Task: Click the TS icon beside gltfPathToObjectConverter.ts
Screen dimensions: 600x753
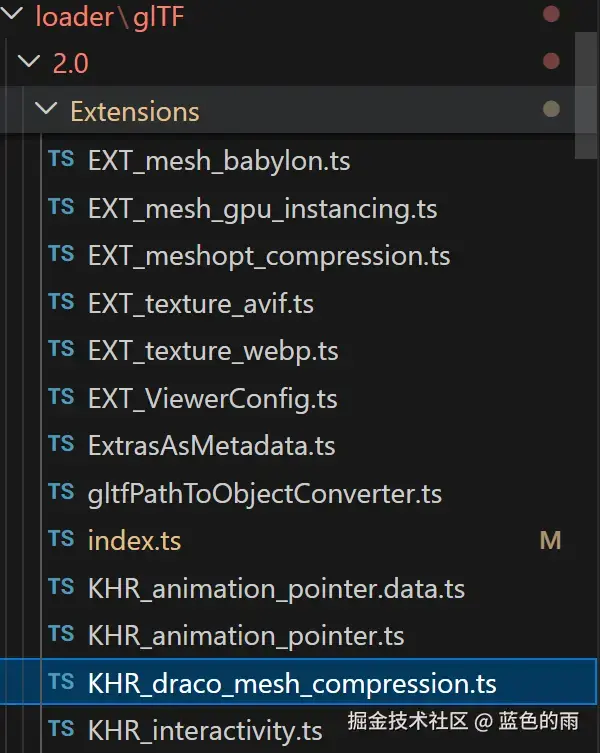Action: [x=61, y=493]
